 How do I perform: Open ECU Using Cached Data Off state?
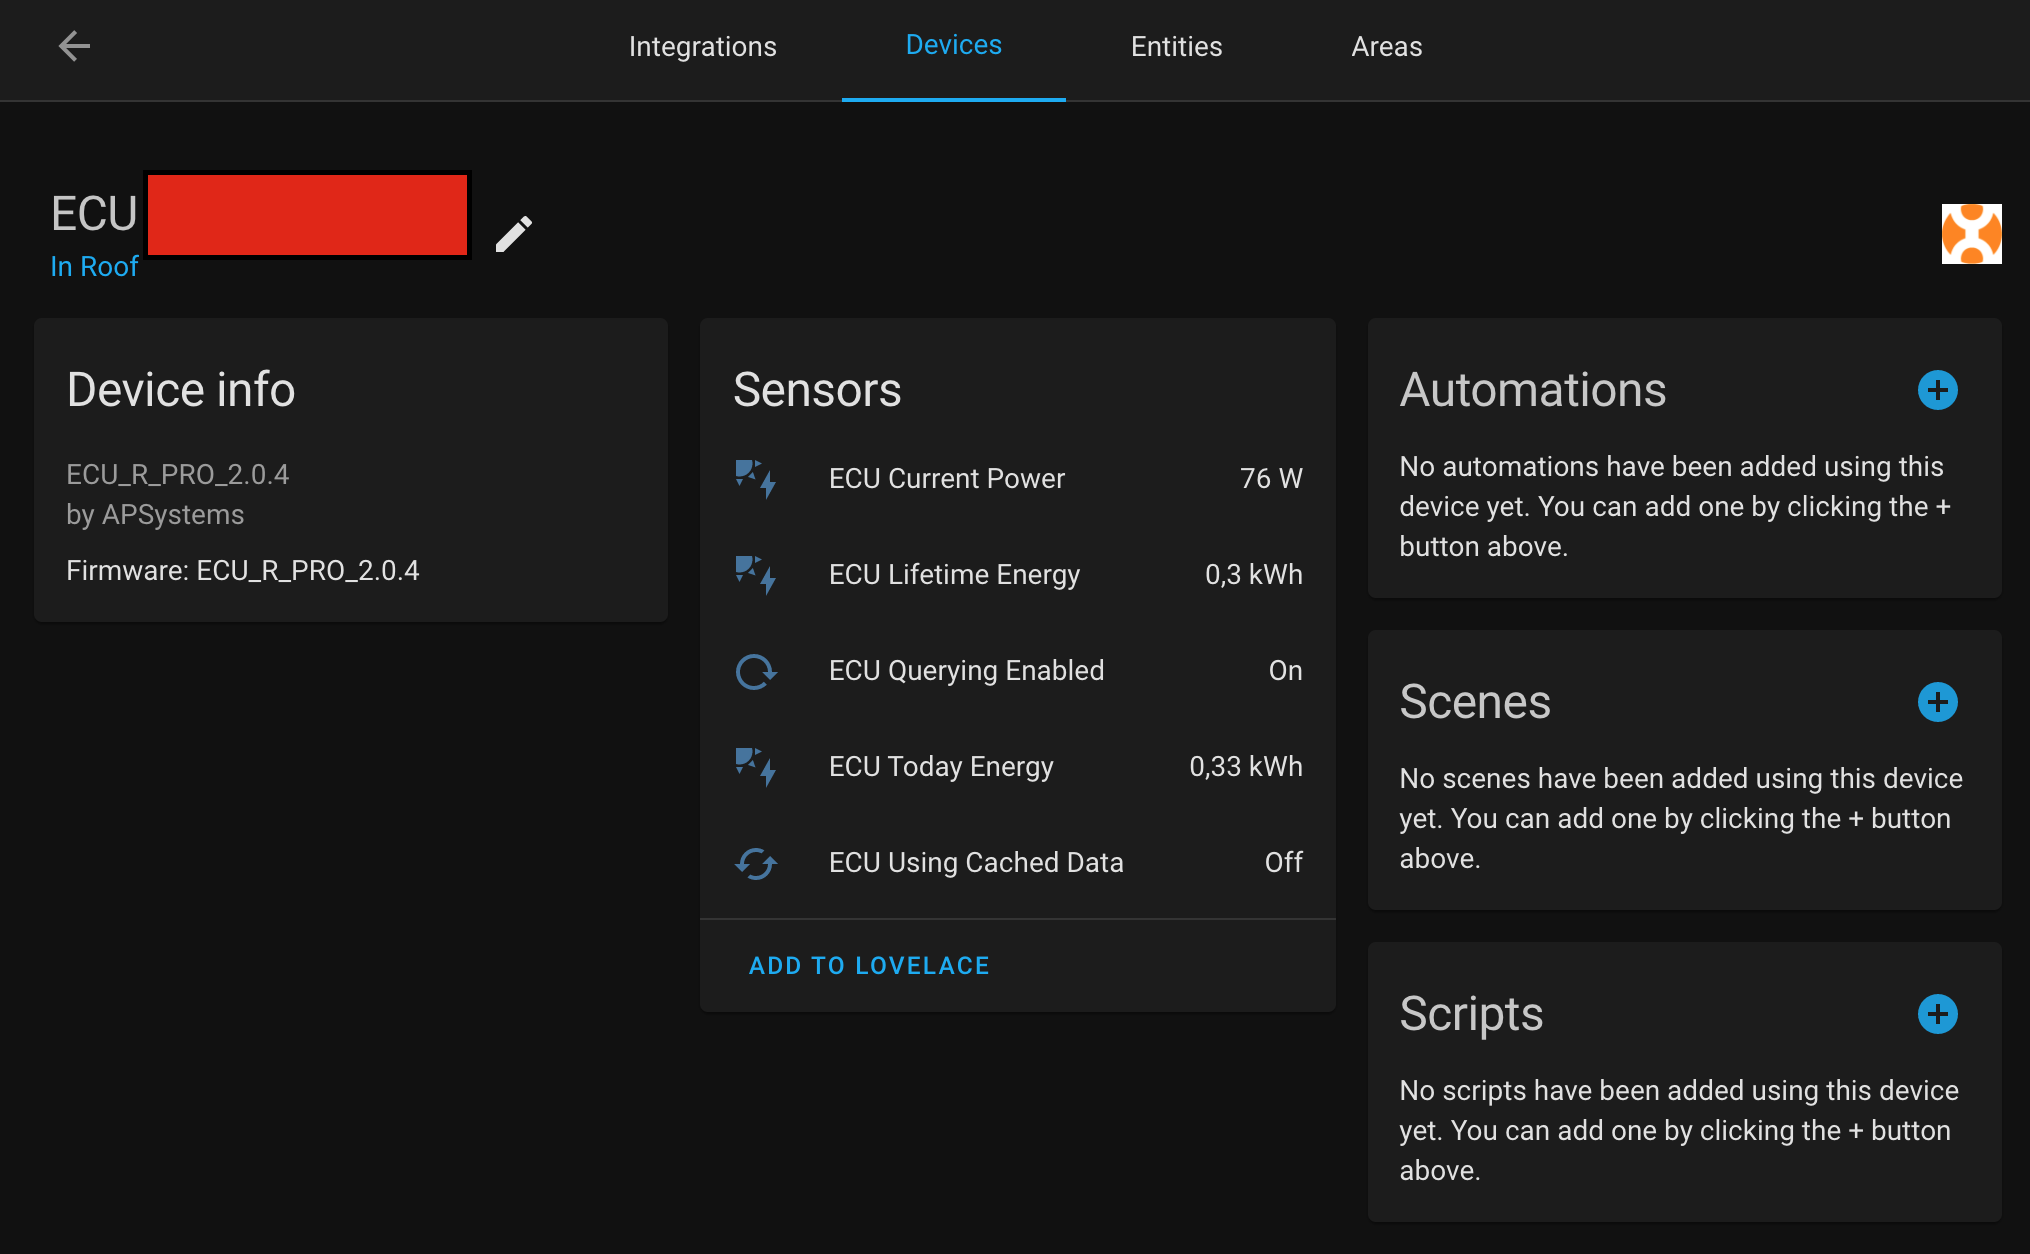(x=1283, y=863)
